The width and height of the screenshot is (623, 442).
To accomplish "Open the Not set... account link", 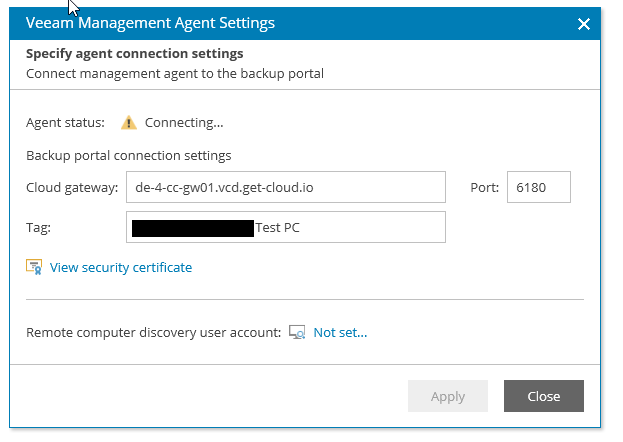I will point(340,332).
